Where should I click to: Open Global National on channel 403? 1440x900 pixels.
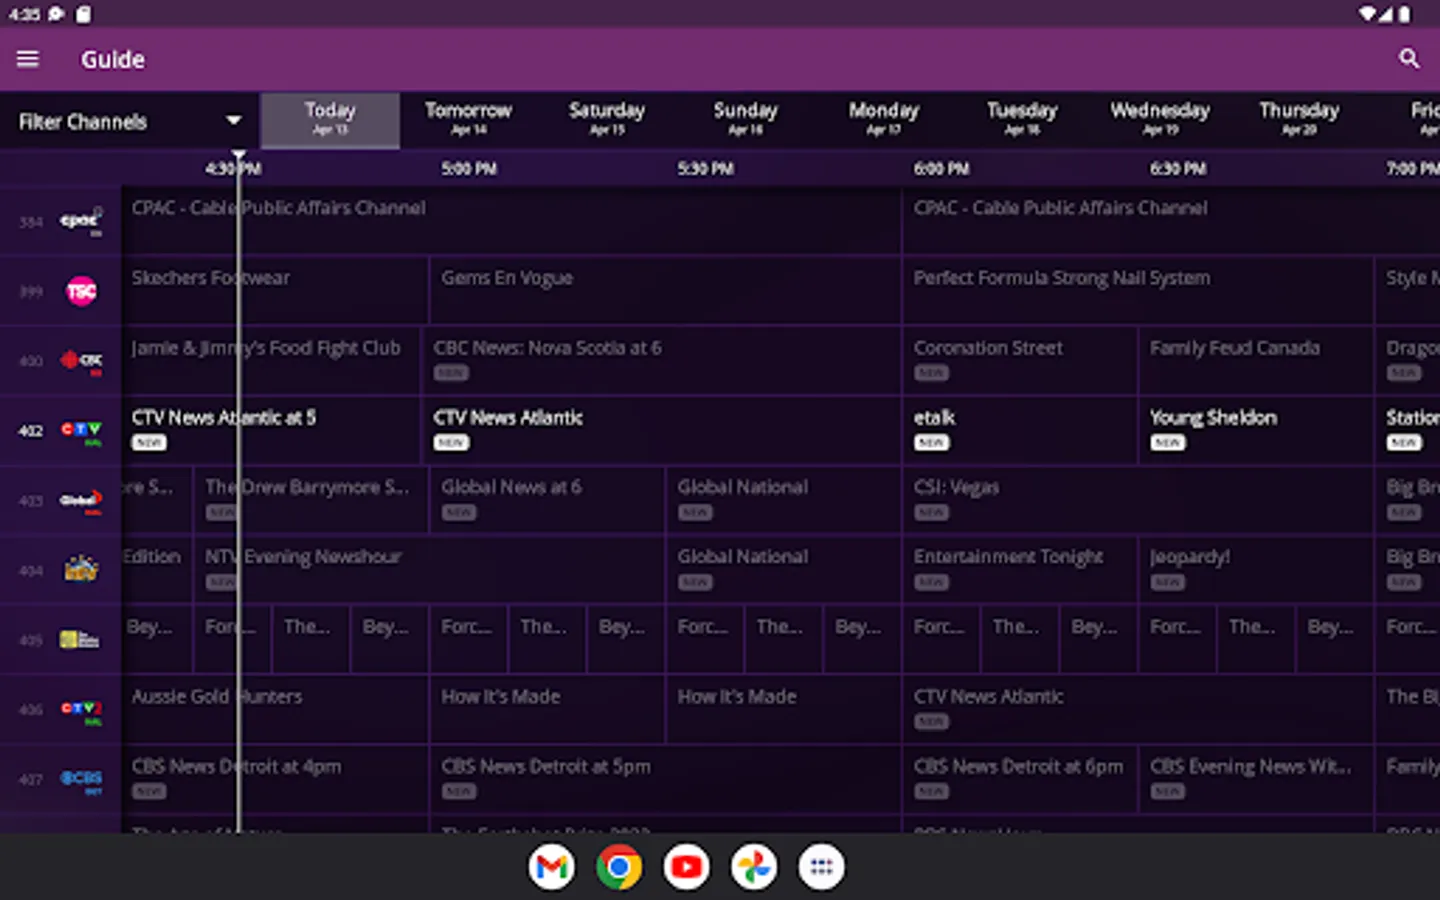point(784,499)
